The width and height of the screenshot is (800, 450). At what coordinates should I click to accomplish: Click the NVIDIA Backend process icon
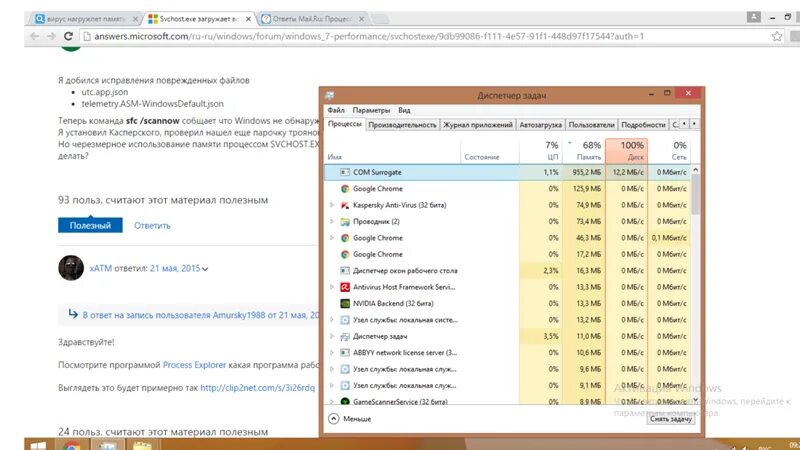pos(345,303)
